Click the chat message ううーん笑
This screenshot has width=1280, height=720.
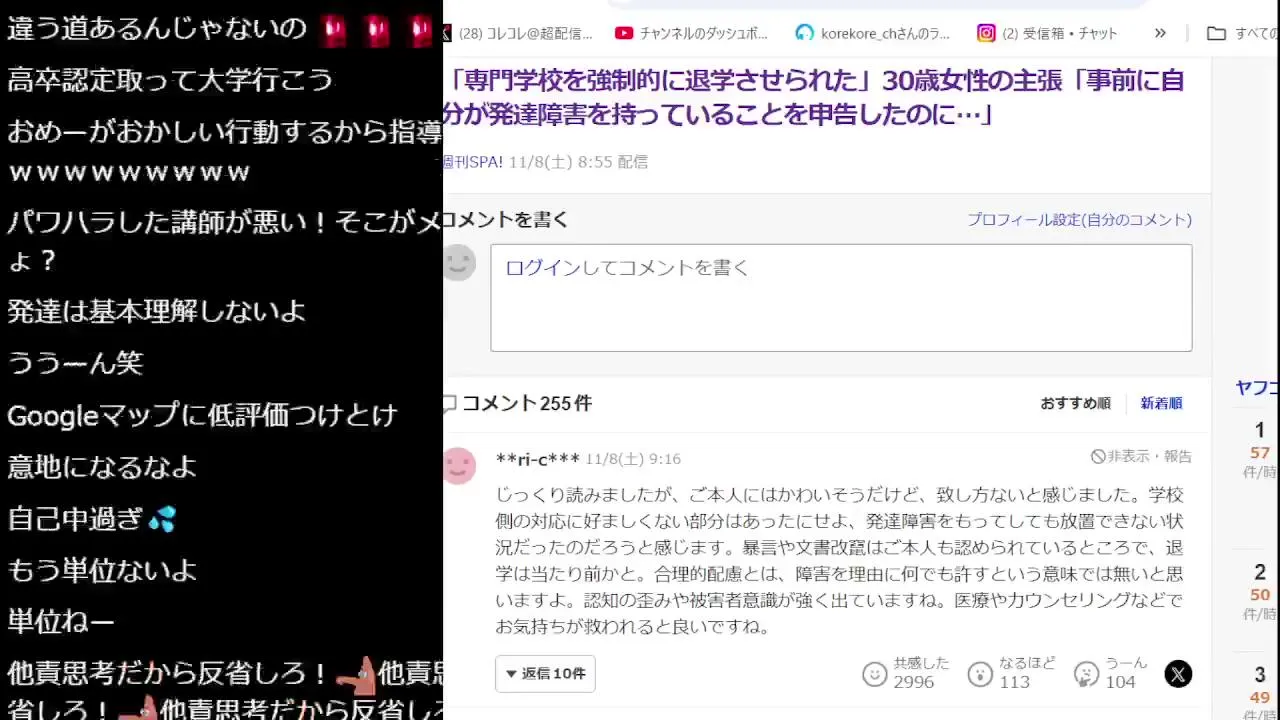pyautogui.click(x=75, y=363)
